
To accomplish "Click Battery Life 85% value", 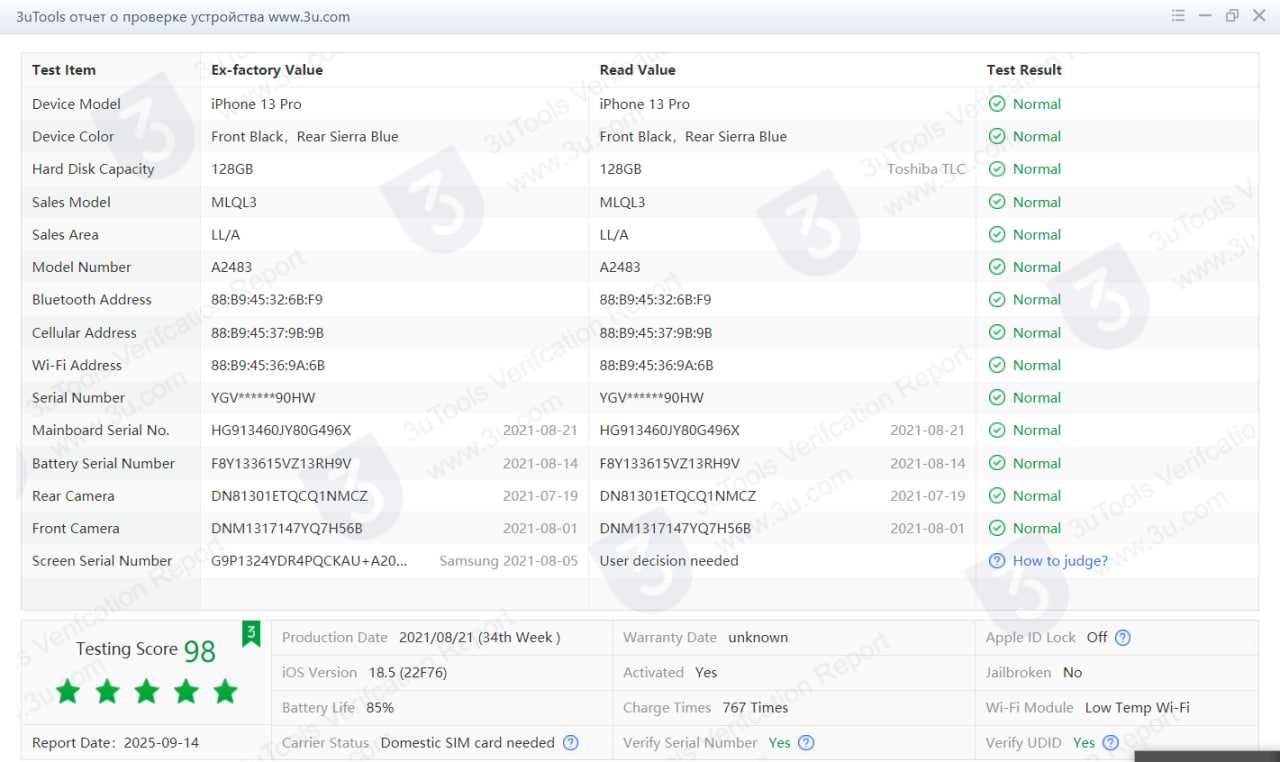I will click(x=380, y=708).
